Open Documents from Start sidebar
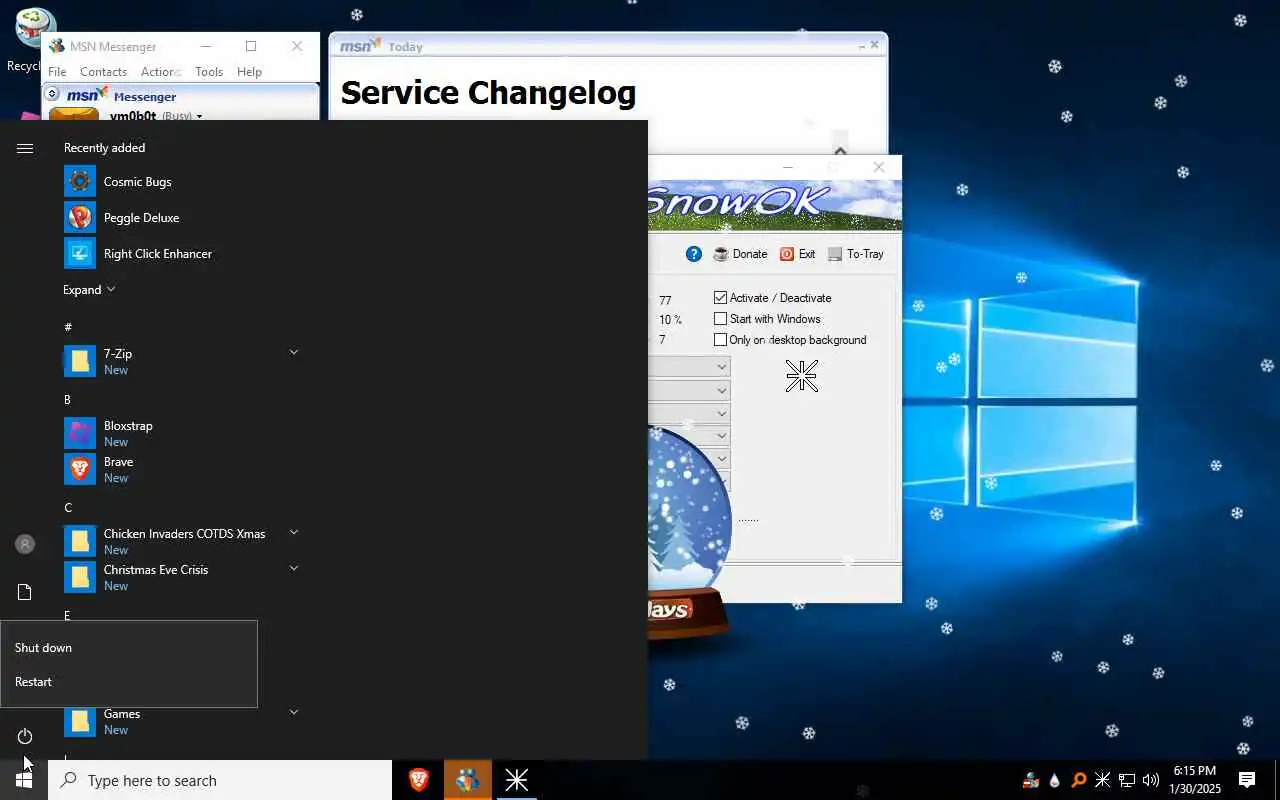1280x800 pixels. click(x=25, y=592)
